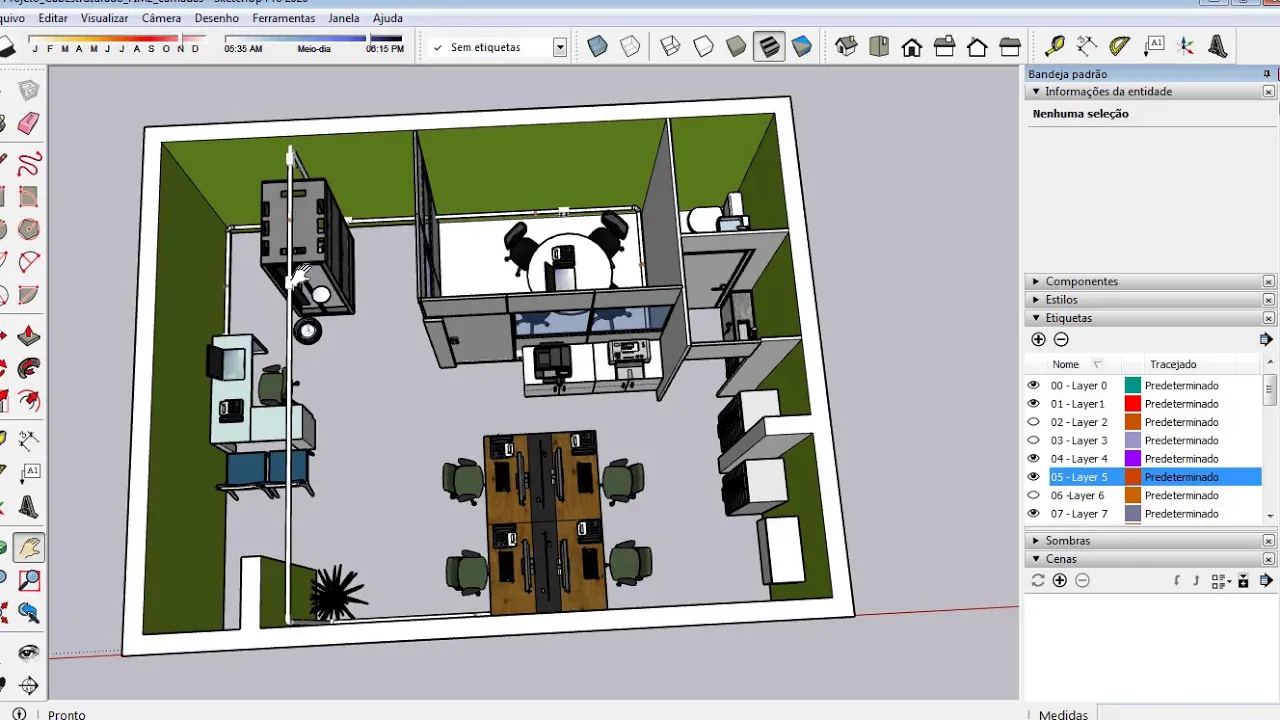Image resolution: width=1280 pixels, height=720 pixels.
Task: Switch to Wireframe face style
Action: pyautogui.click(x=671, y=46)
